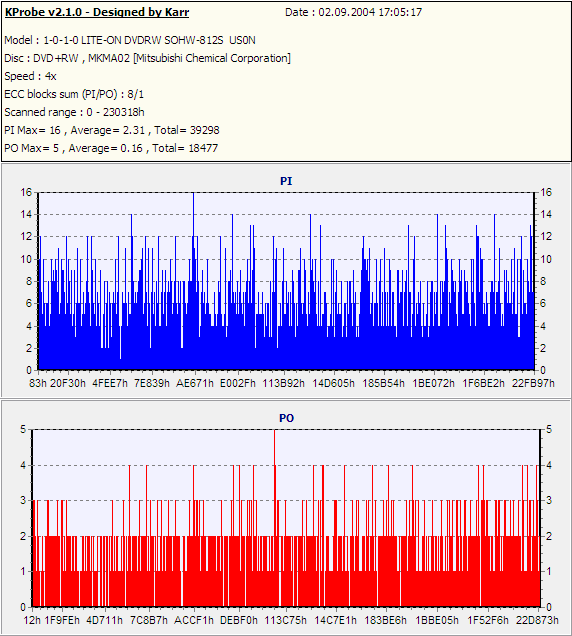
Task: Click the Model LITE-ON DVDRW line
Action: tap(130, 40)
